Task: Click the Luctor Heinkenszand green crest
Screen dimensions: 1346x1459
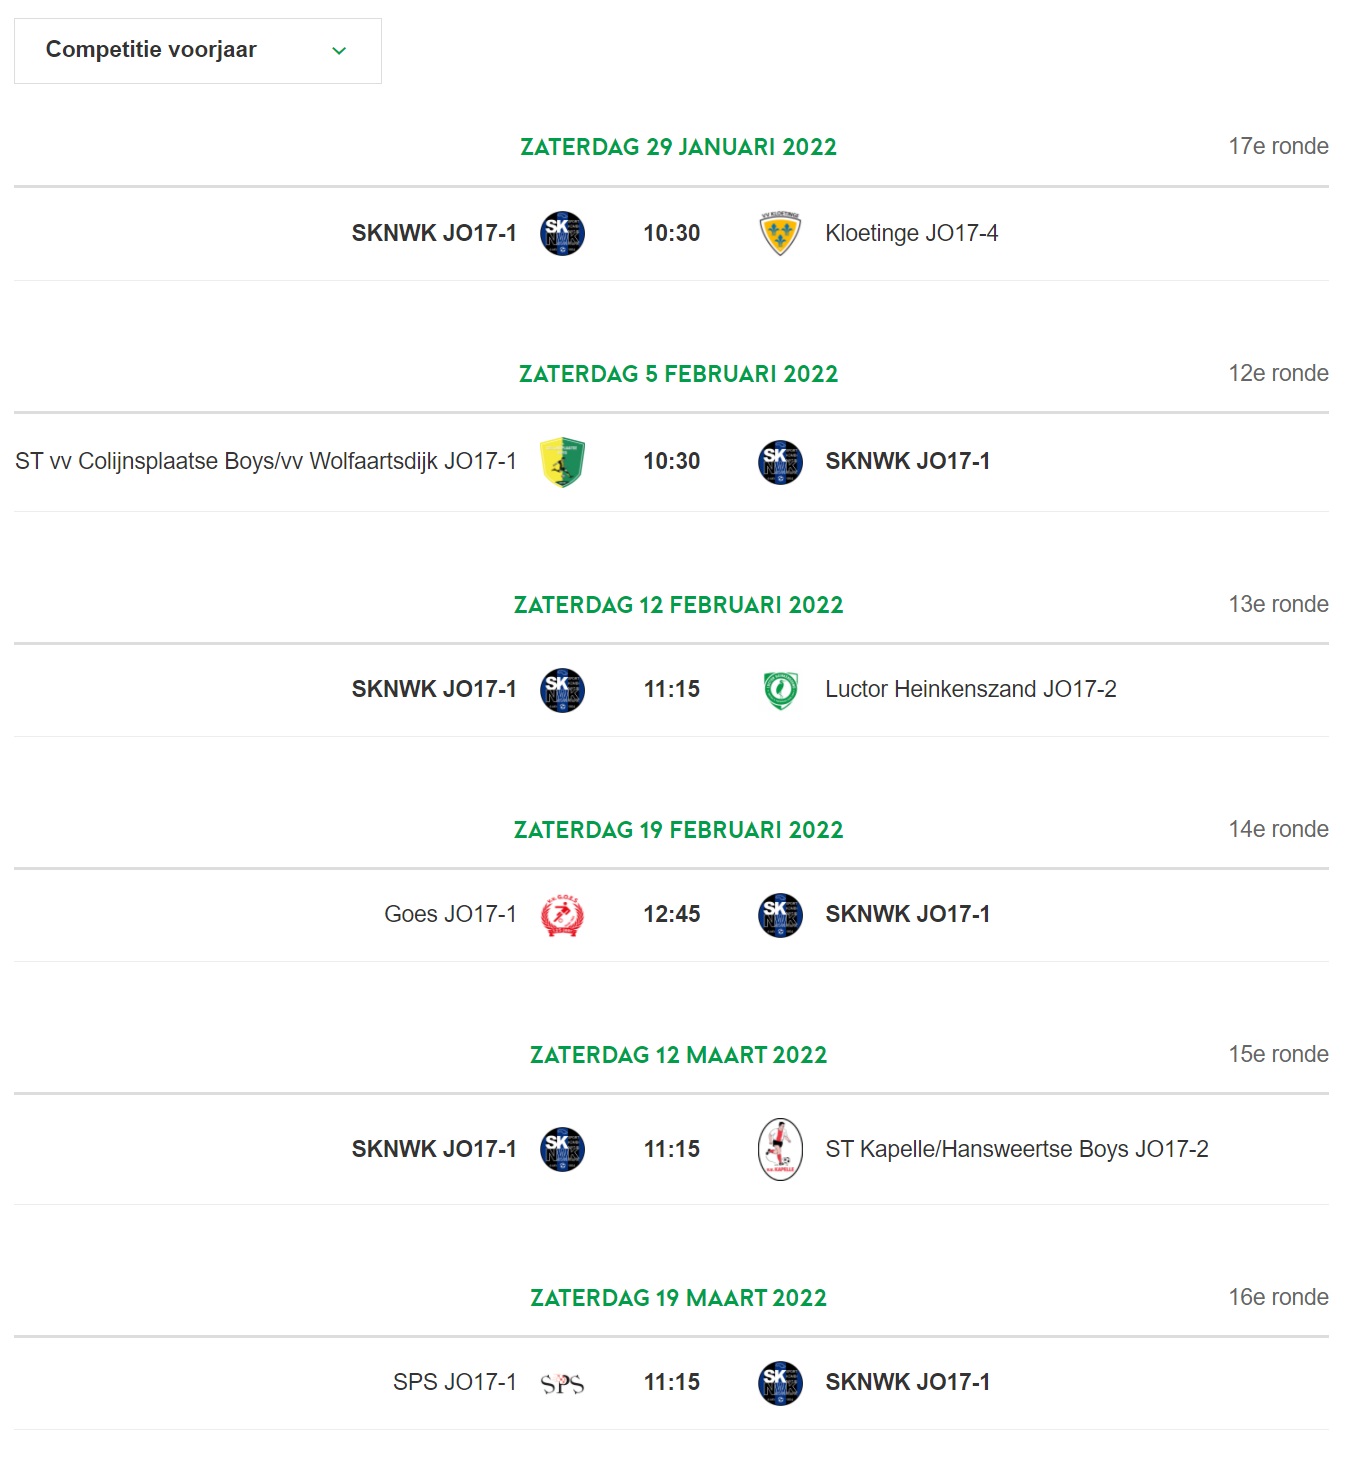Action: (780, 690)
